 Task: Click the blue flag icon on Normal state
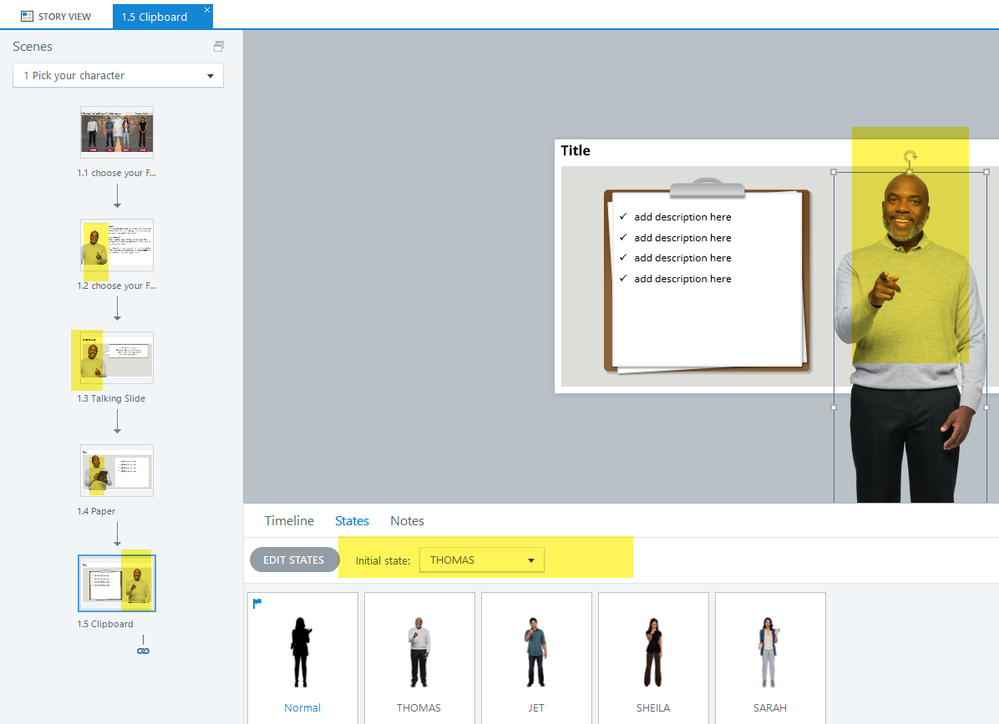(x=257, y=603)
